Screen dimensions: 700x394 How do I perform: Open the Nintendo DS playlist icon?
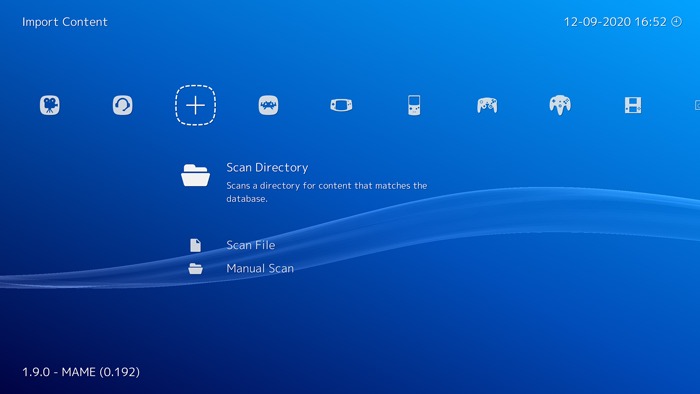click(633, 105)
